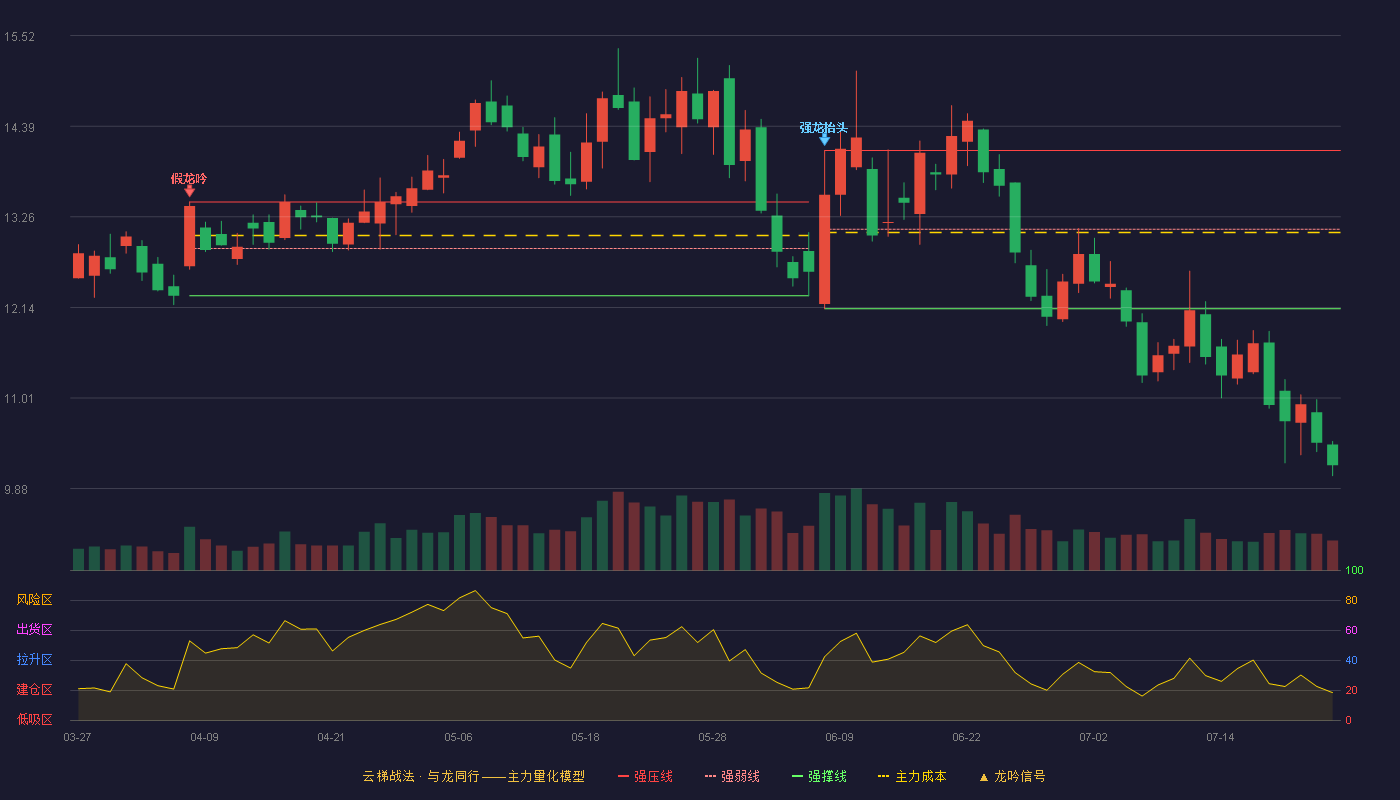Click the 06-09 date axis label
Image resolution: width=1400 pixels, height=800 pixels.
tap(839, 737)
